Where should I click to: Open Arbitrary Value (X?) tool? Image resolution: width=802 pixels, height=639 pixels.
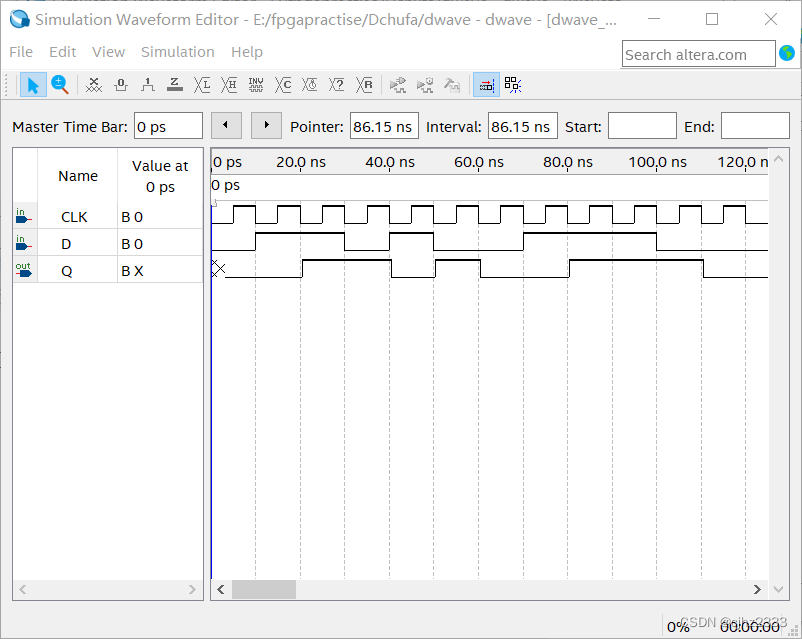(337, 85)
